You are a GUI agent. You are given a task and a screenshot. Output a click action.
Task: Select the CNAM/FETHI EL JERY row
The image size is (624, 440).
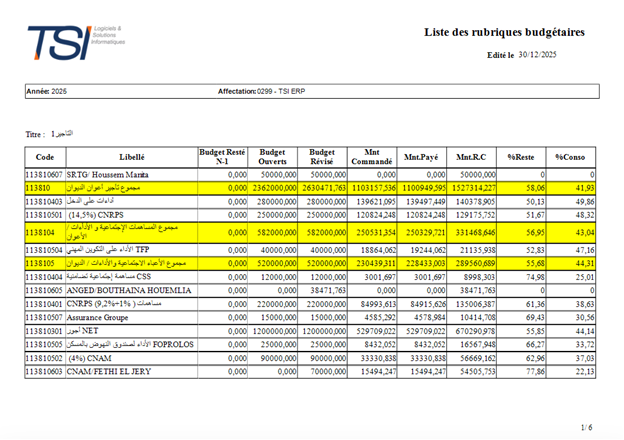tap(310, 372)
